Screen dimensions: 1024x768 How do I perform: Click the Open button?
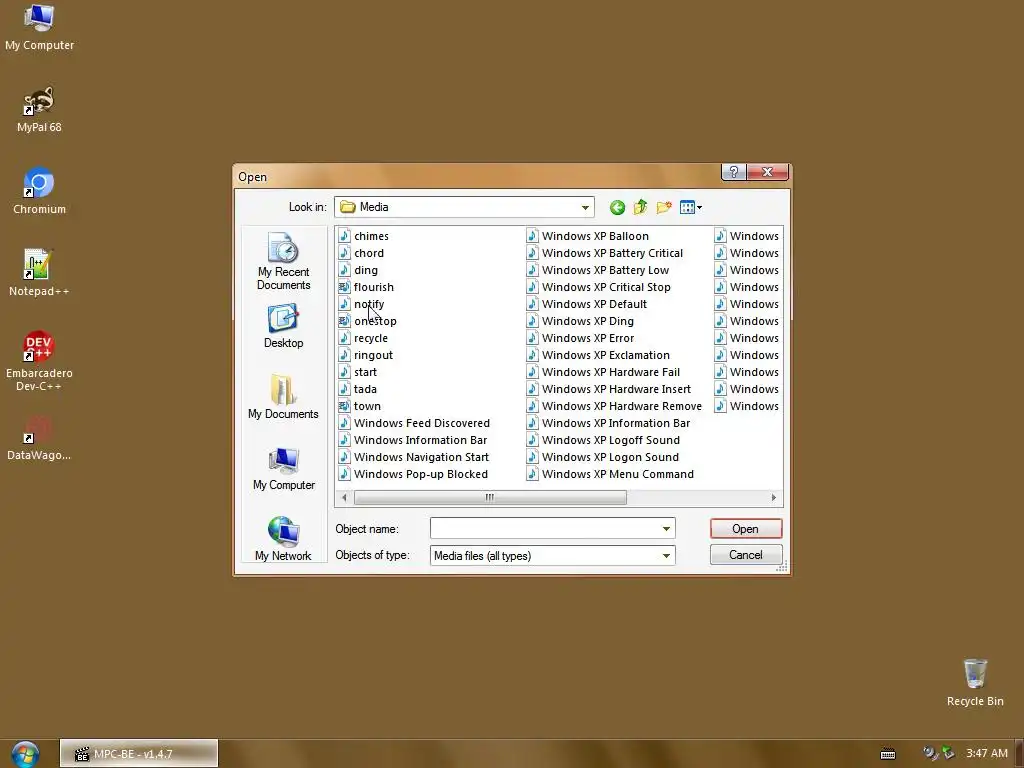click(746, 529)
